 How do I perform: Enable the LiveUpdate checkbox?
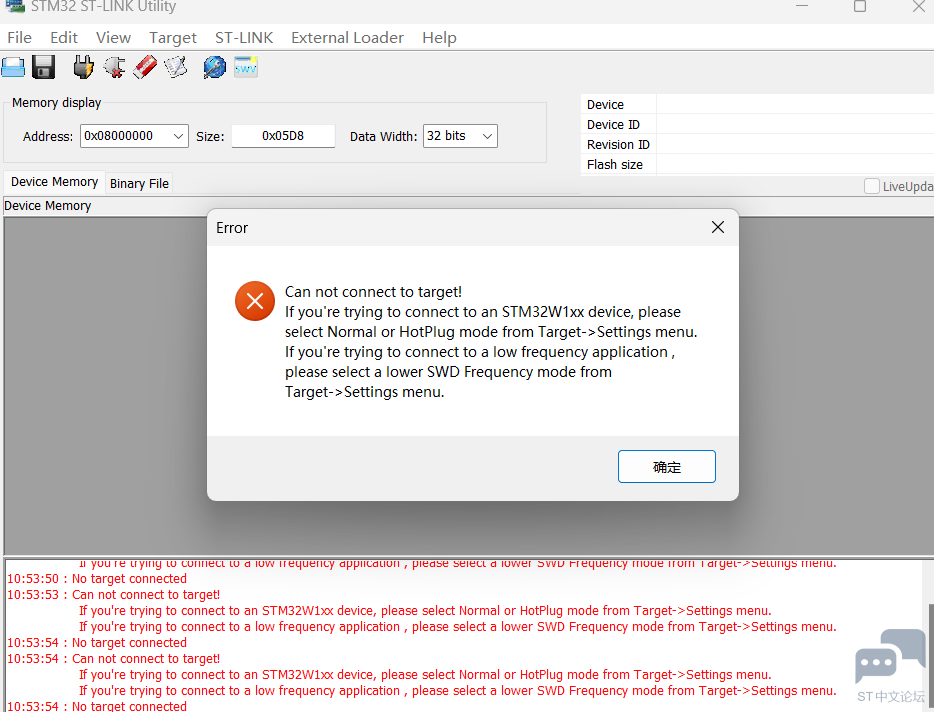coord(871,186)
